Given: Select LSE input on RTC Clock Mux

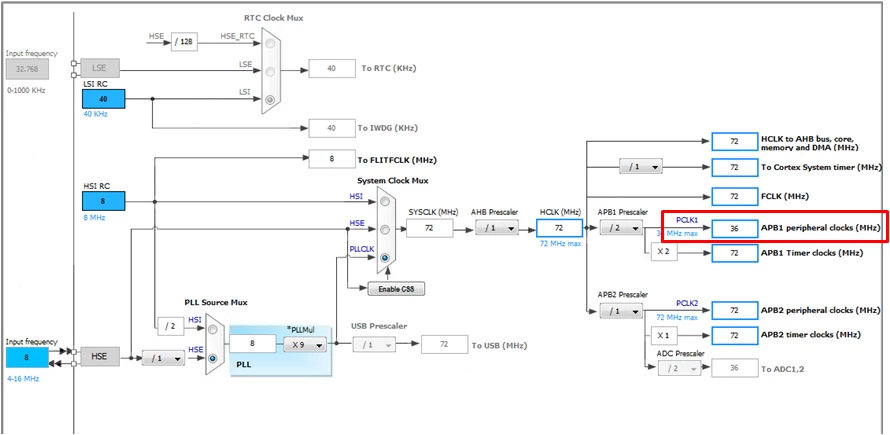Looking at the screenshot, I should click(x=270, y=72).
